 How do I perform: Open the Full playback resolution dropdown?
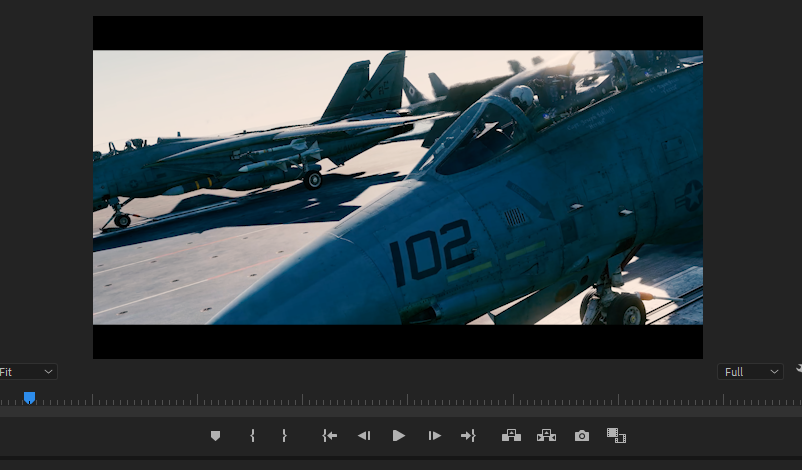point(750,372)
